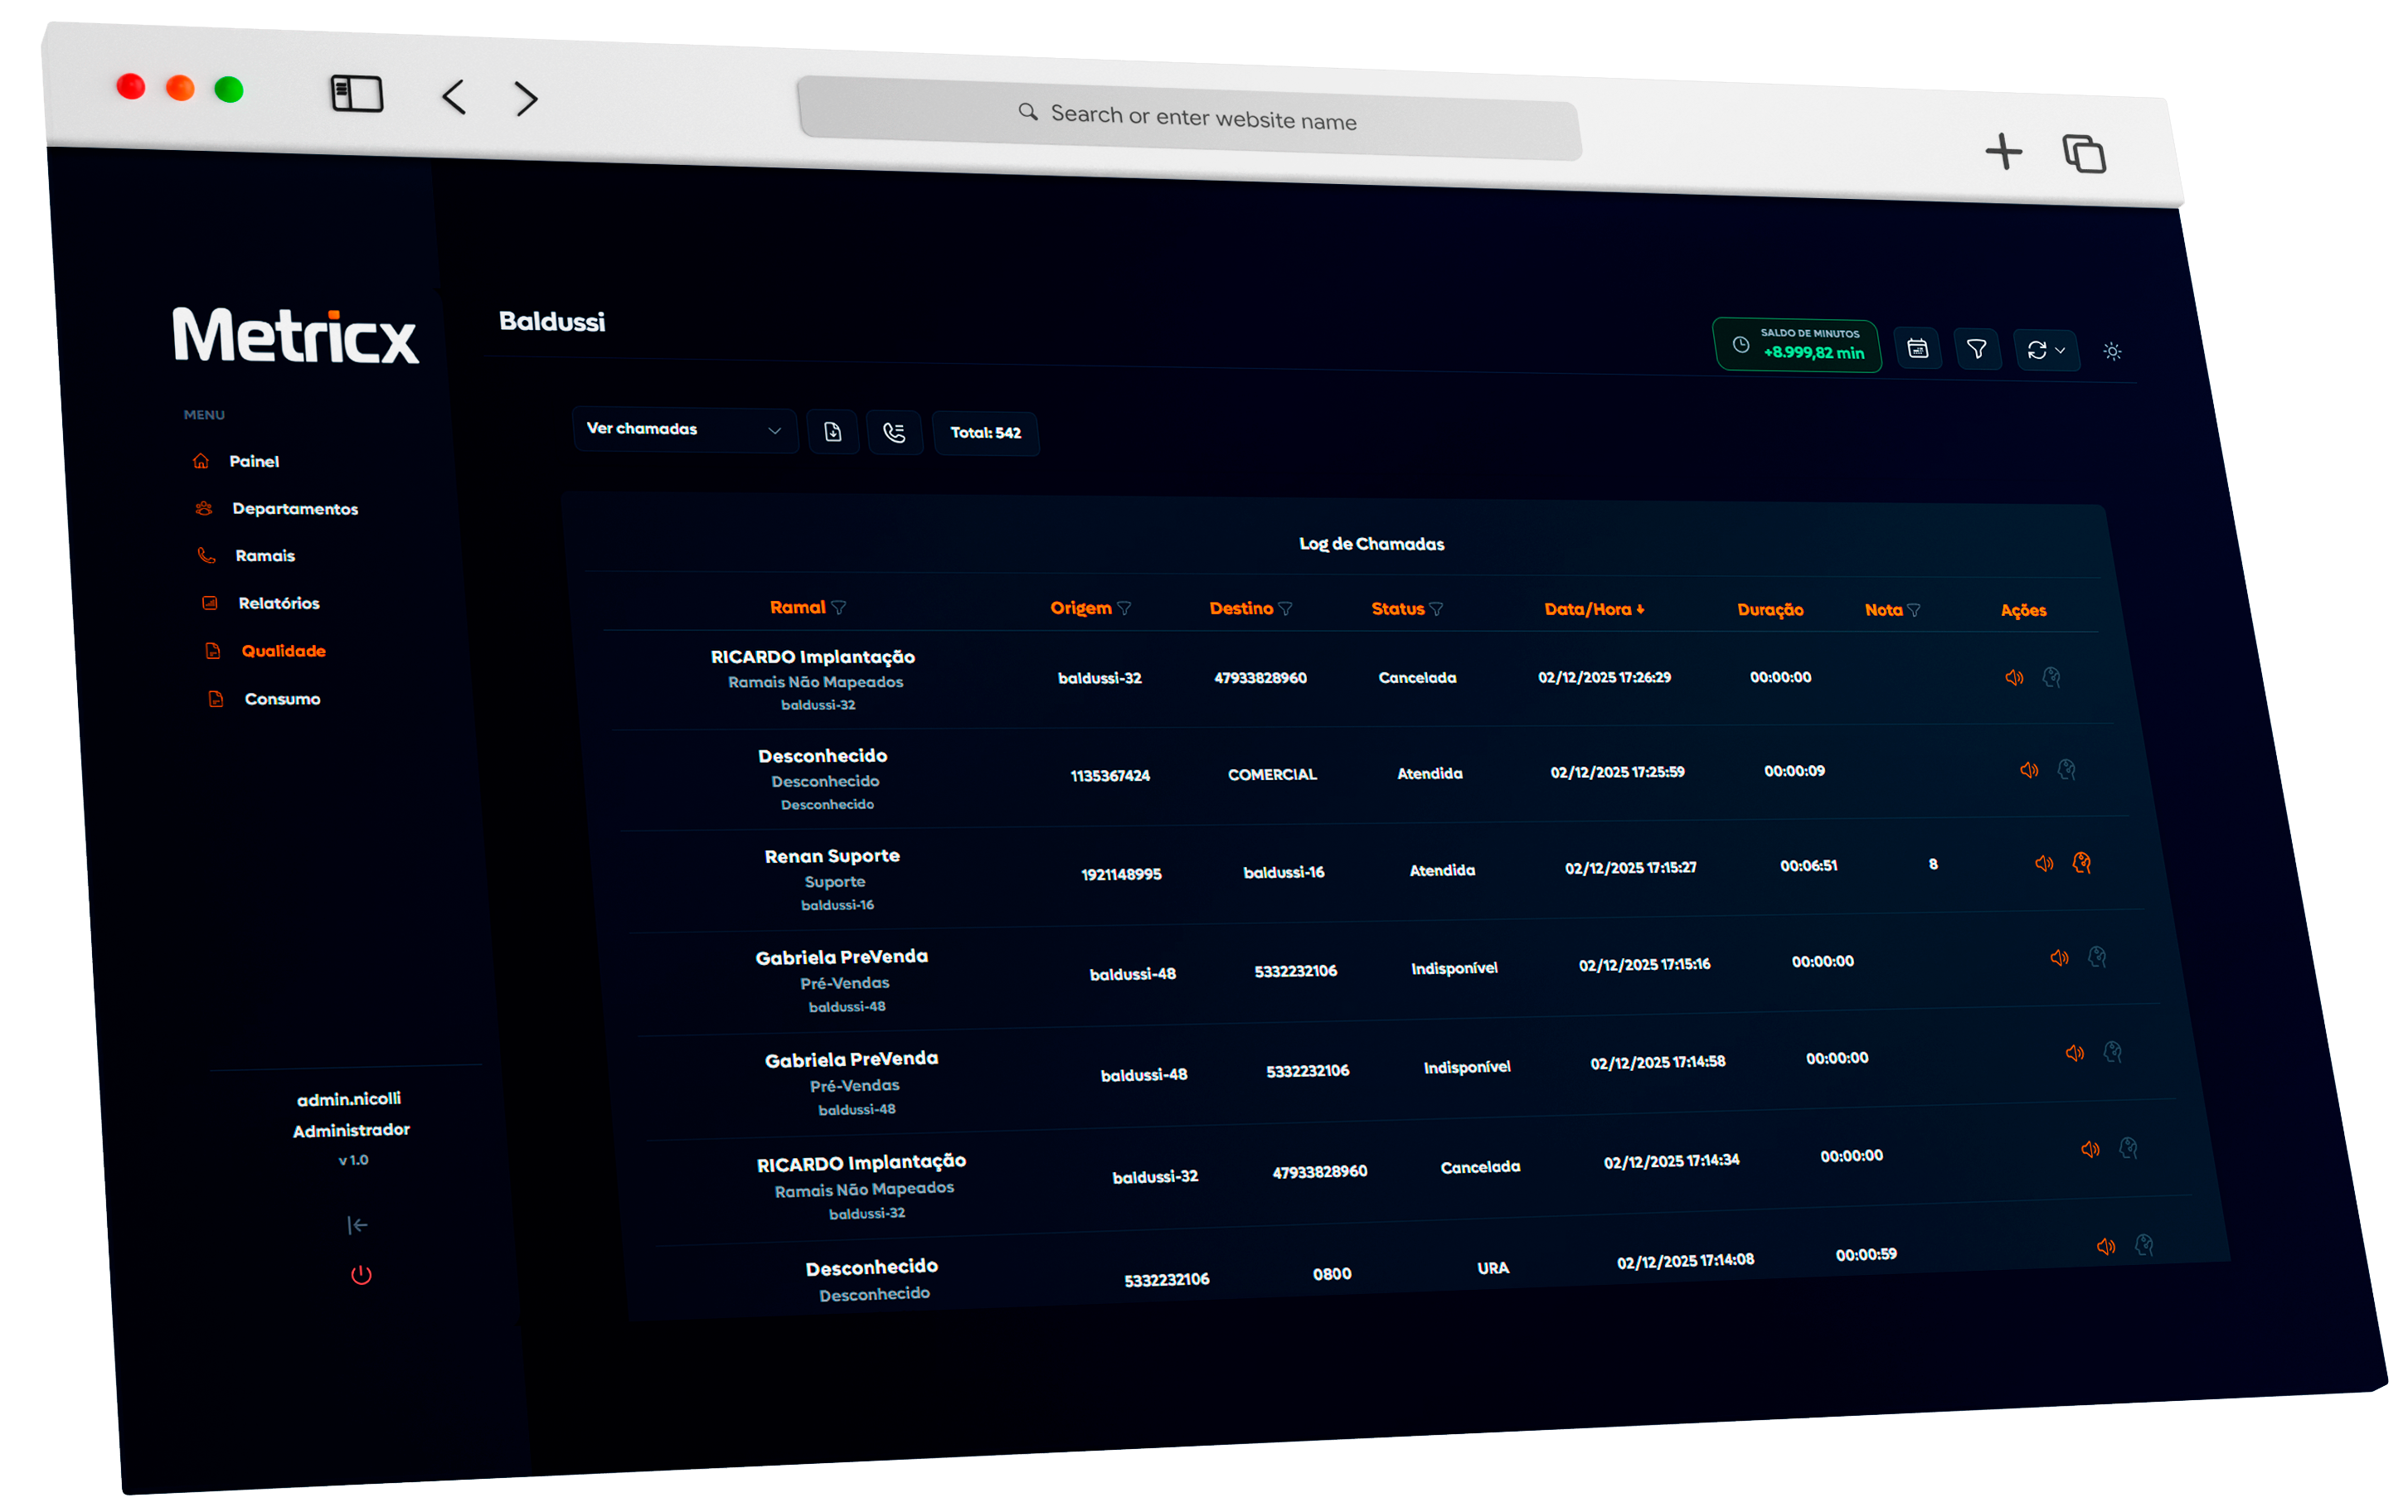Play audio for the first RICARDO Implantação call

click(x=2014, y=678)
